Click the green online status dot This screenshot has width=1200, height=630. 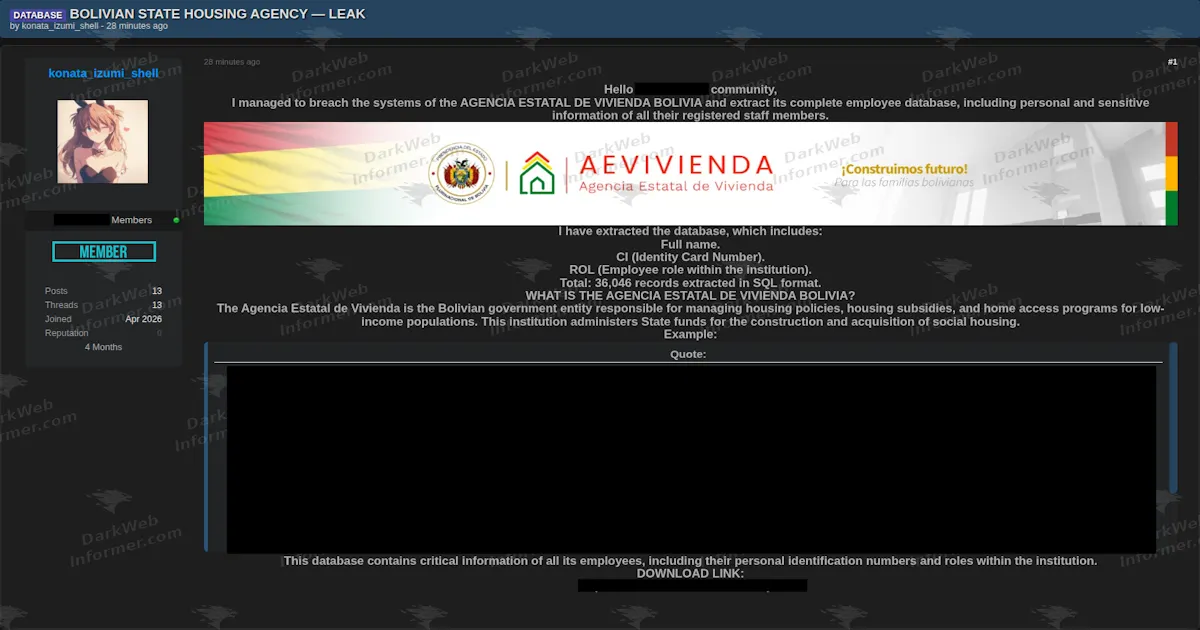176,220
